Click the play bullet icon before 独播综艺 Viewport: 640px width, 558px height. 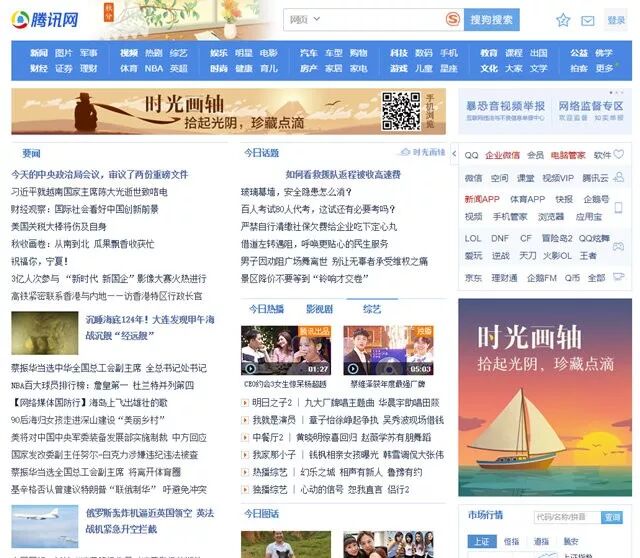[x=245, y=489]
